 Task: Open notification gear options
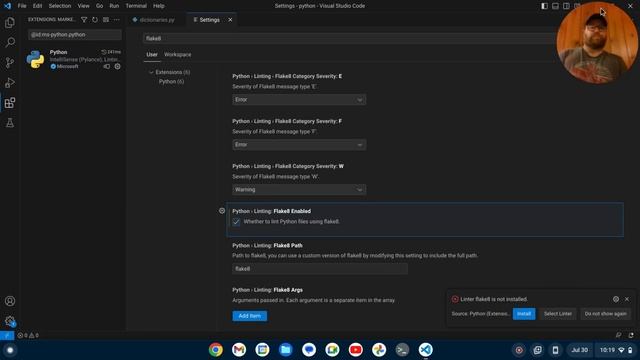[616, 299]
